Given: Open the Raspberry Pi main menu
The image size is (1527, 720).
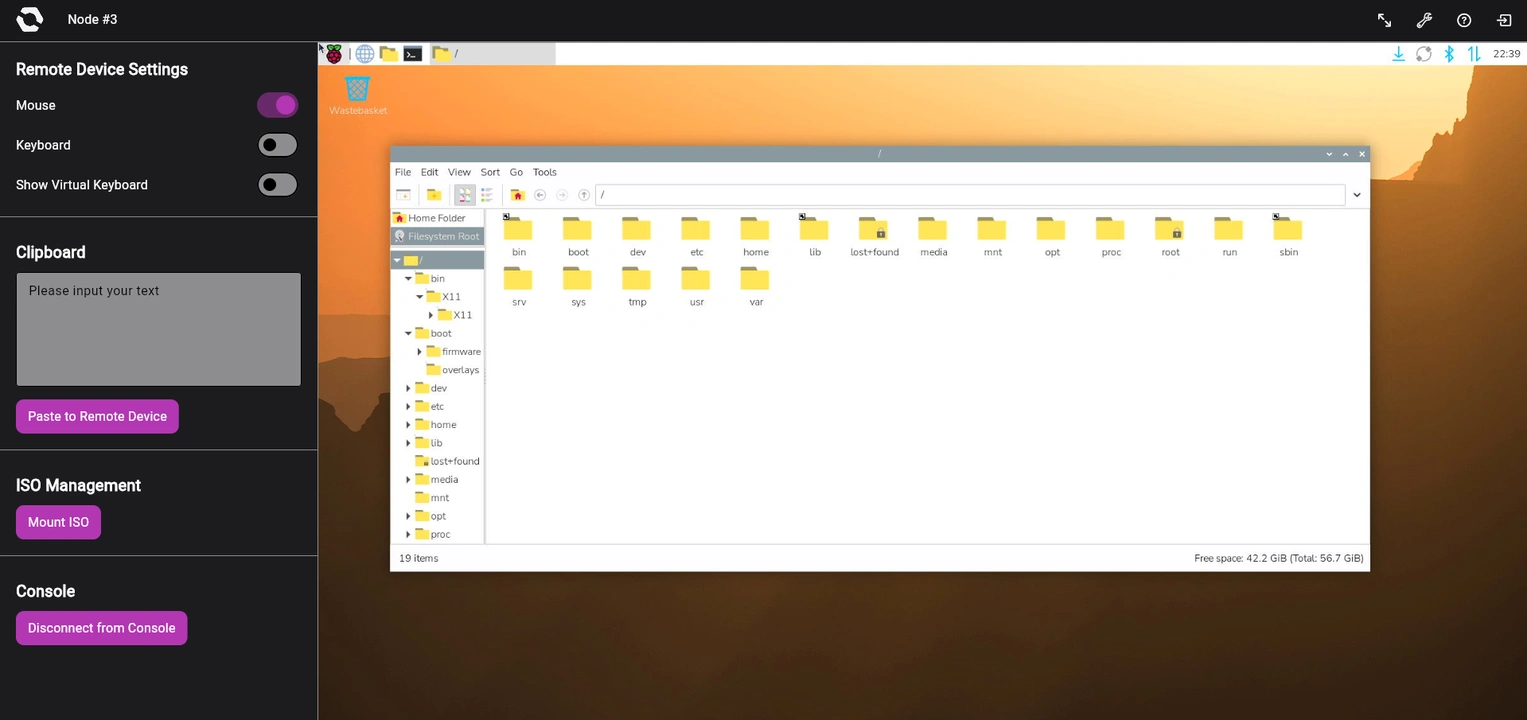Looking at the screenshot, I should (x=334, y=54).
